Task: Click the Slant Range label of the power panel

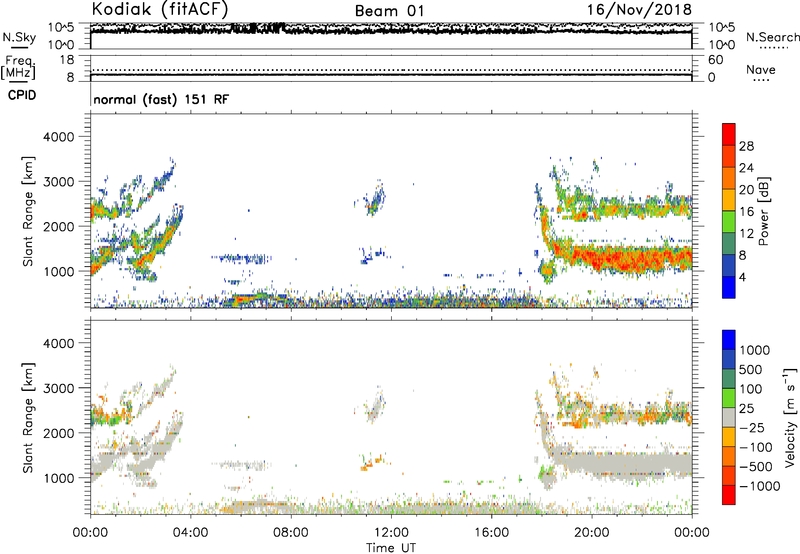Action: pos(28,211)
